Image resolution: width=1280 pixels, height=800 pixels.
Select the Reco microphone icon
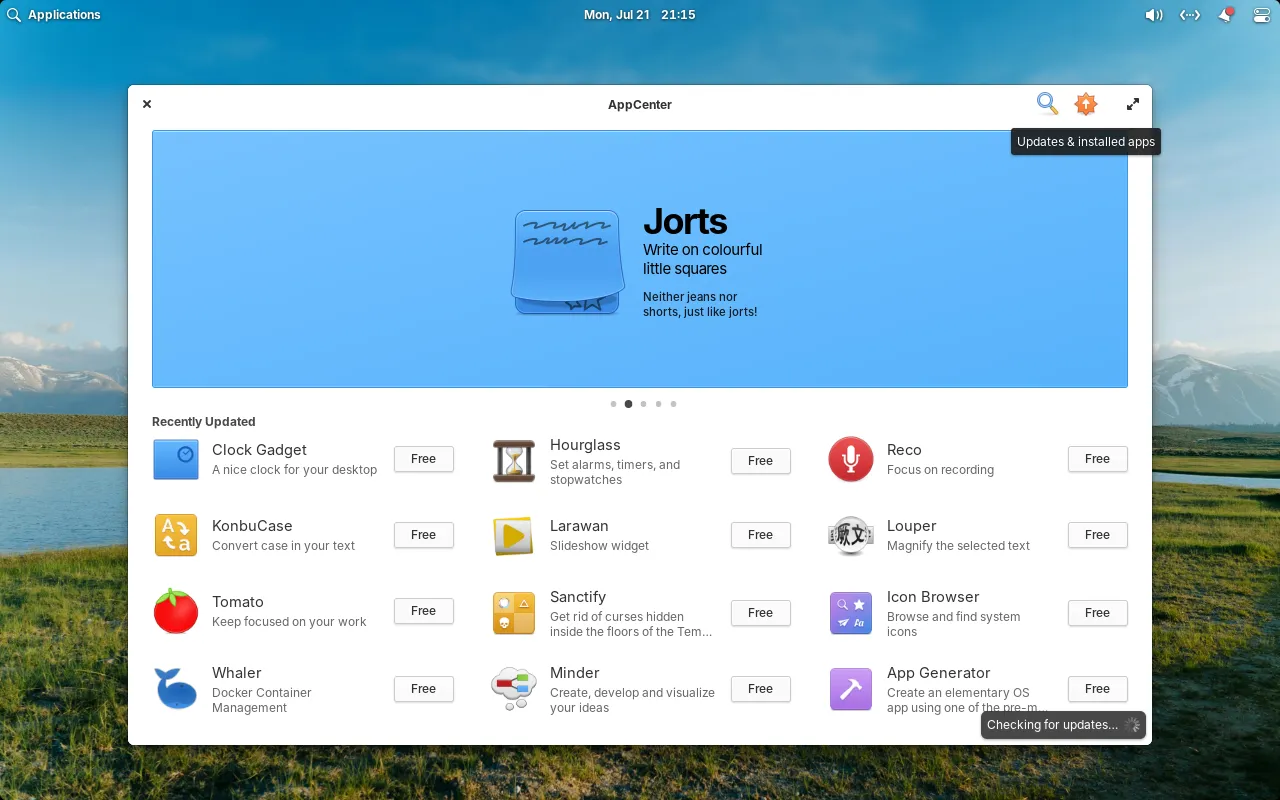point(851,460)
